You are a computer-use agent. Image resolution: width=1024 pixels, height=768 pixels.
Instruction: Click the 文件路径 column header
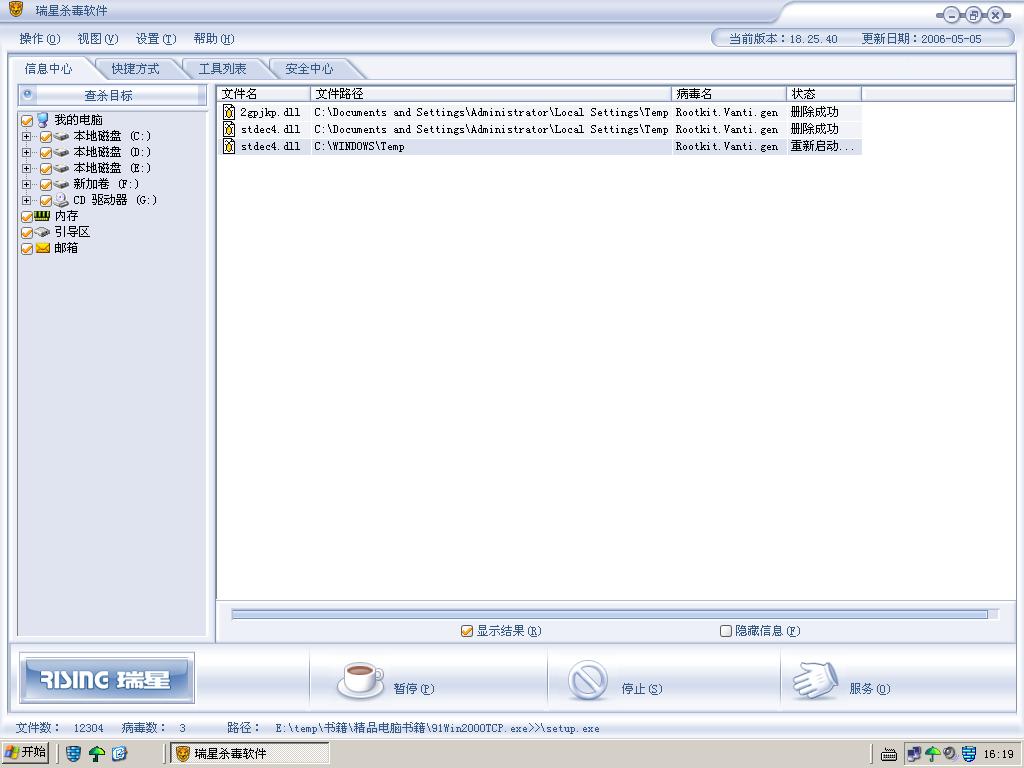[491, 94]
